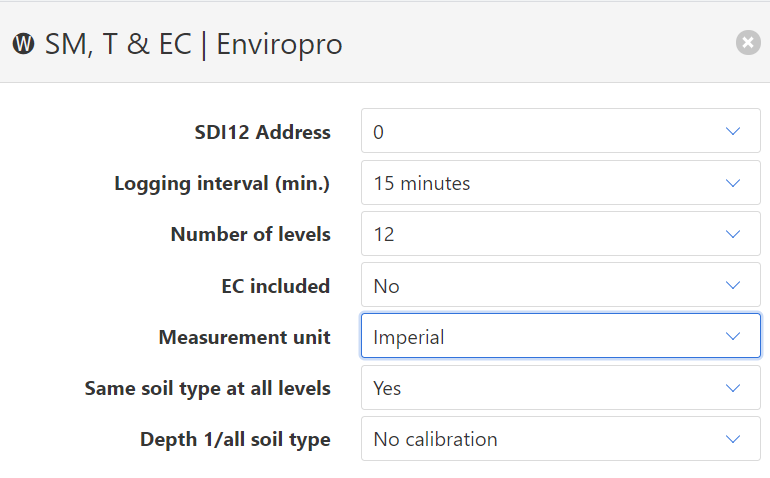Click the chevron arrow beside No calibration
The width and height of the screenshot is (770, 478).
point(733,439)
